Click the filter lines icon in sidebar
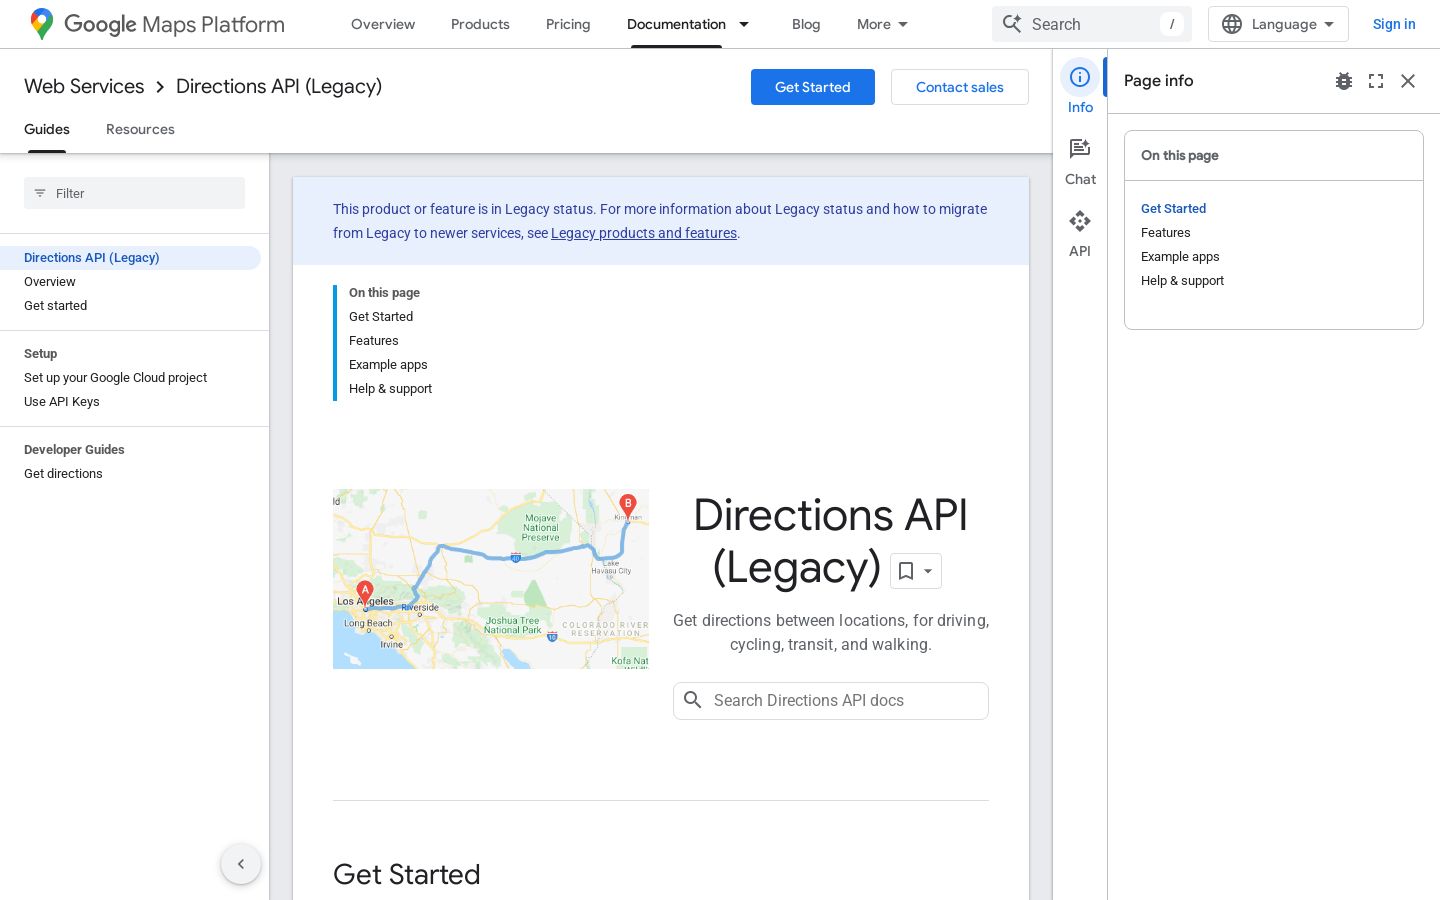This screenshot has height=900, width=1440. 40,193
